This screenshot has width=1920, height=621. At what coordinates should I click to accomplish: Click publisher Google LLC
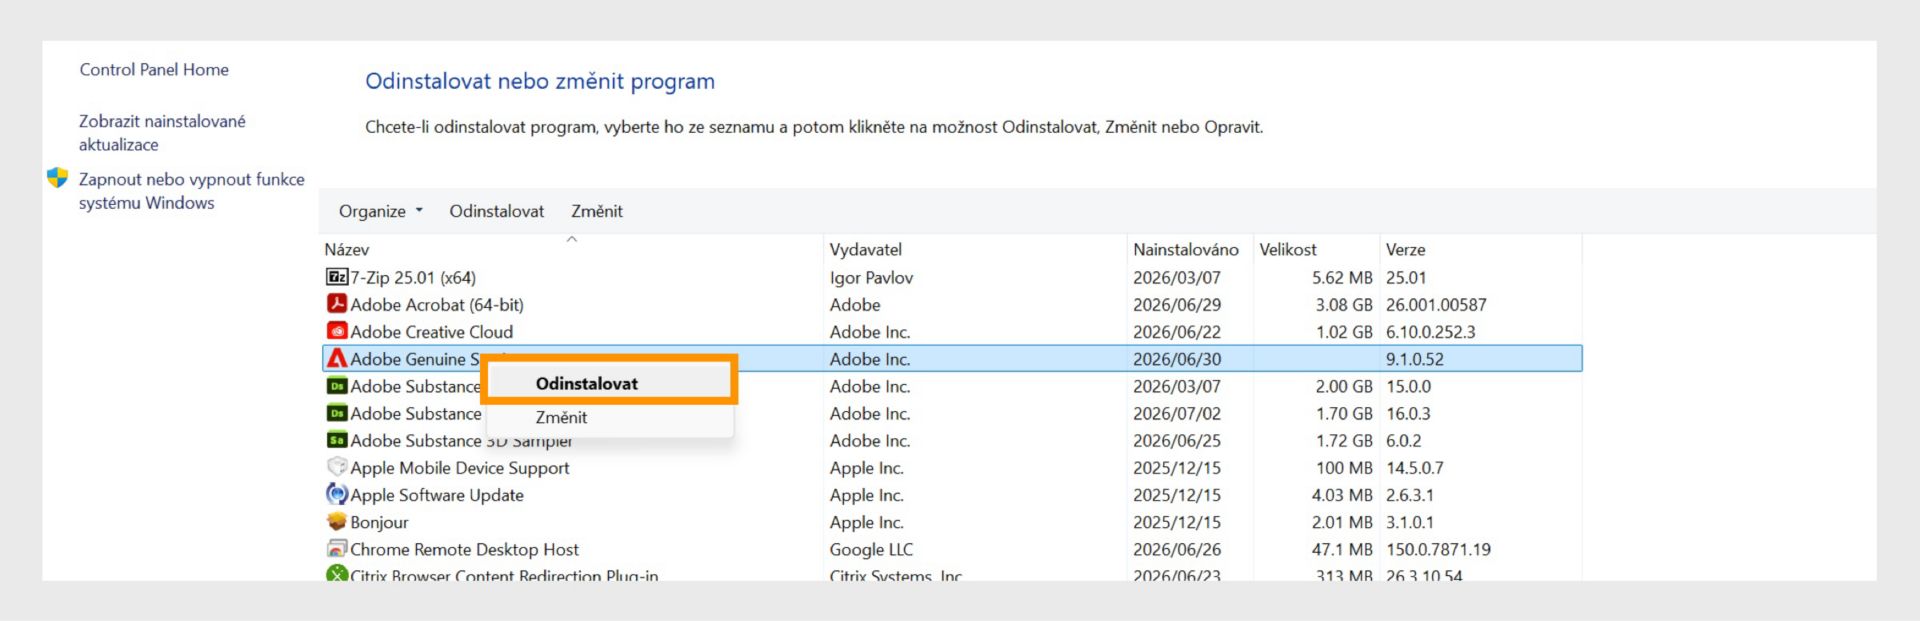click(x=871, y=549)
